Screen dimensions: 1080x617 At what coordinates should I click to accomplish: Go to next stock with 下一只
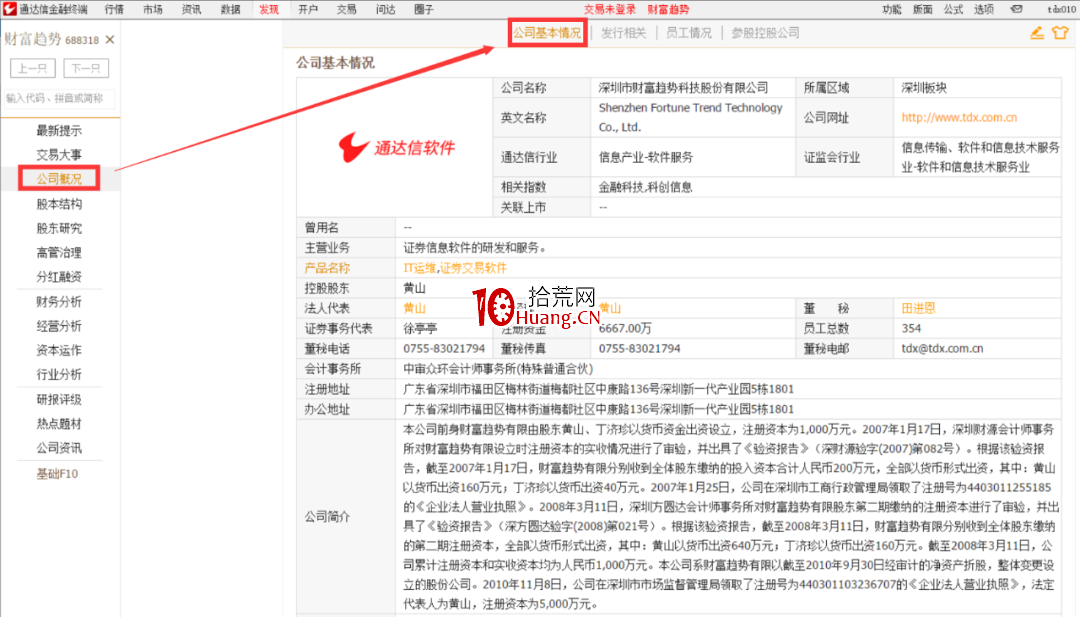click(x=86, y=68)
